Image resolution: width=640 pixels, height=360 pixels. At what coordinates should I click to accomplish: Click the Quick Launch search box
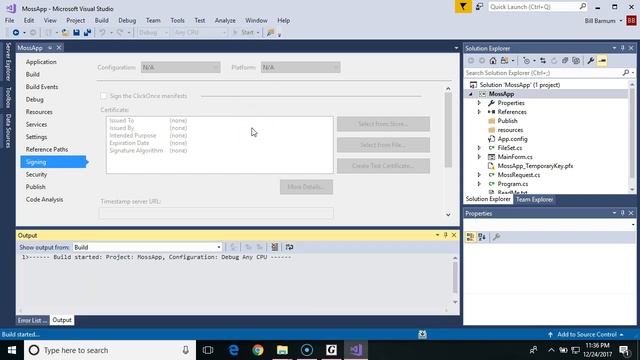coord(538,7)
